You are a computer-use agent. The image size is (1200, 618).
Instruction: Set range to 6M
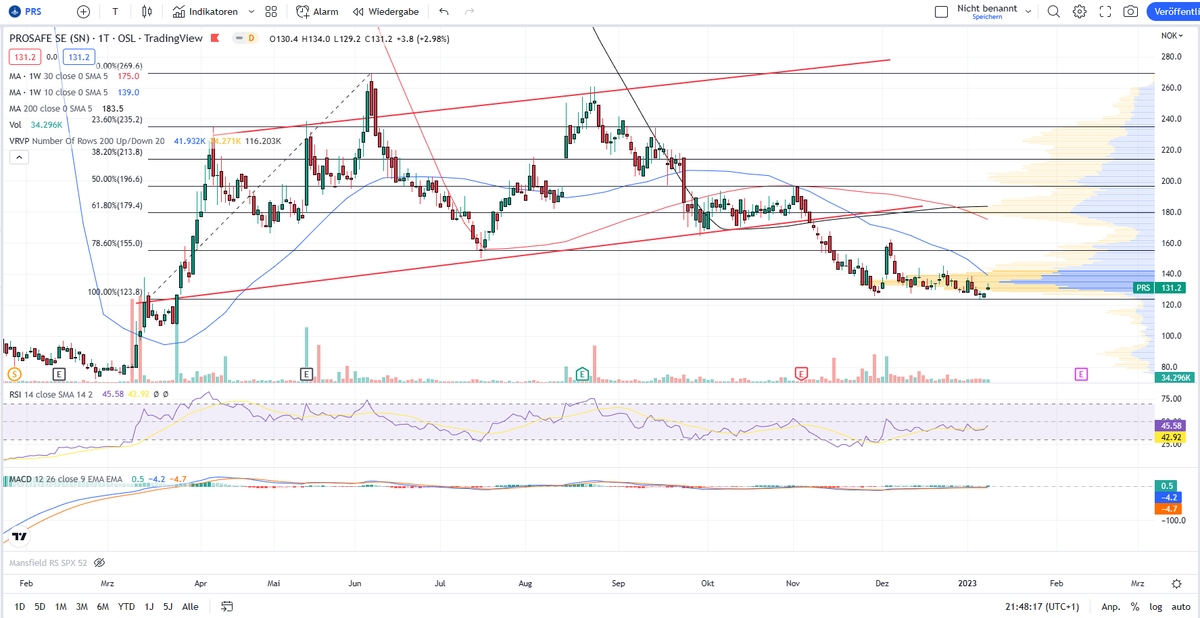103,606
